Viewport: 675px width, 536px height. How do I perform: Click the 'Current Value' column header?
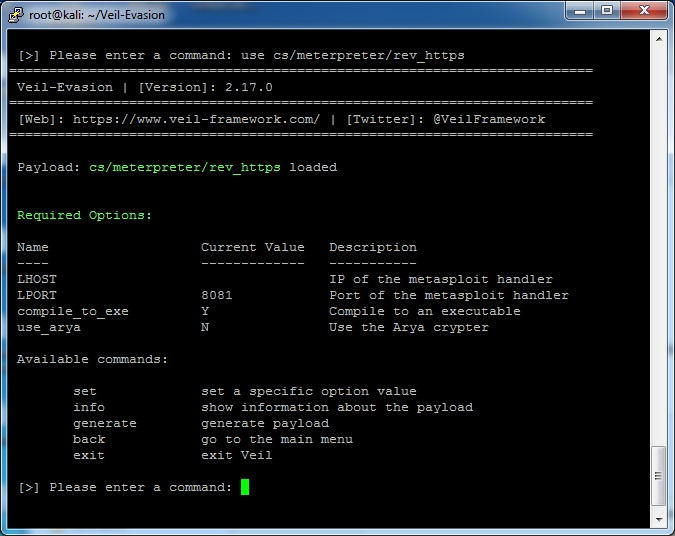point(253,247)
